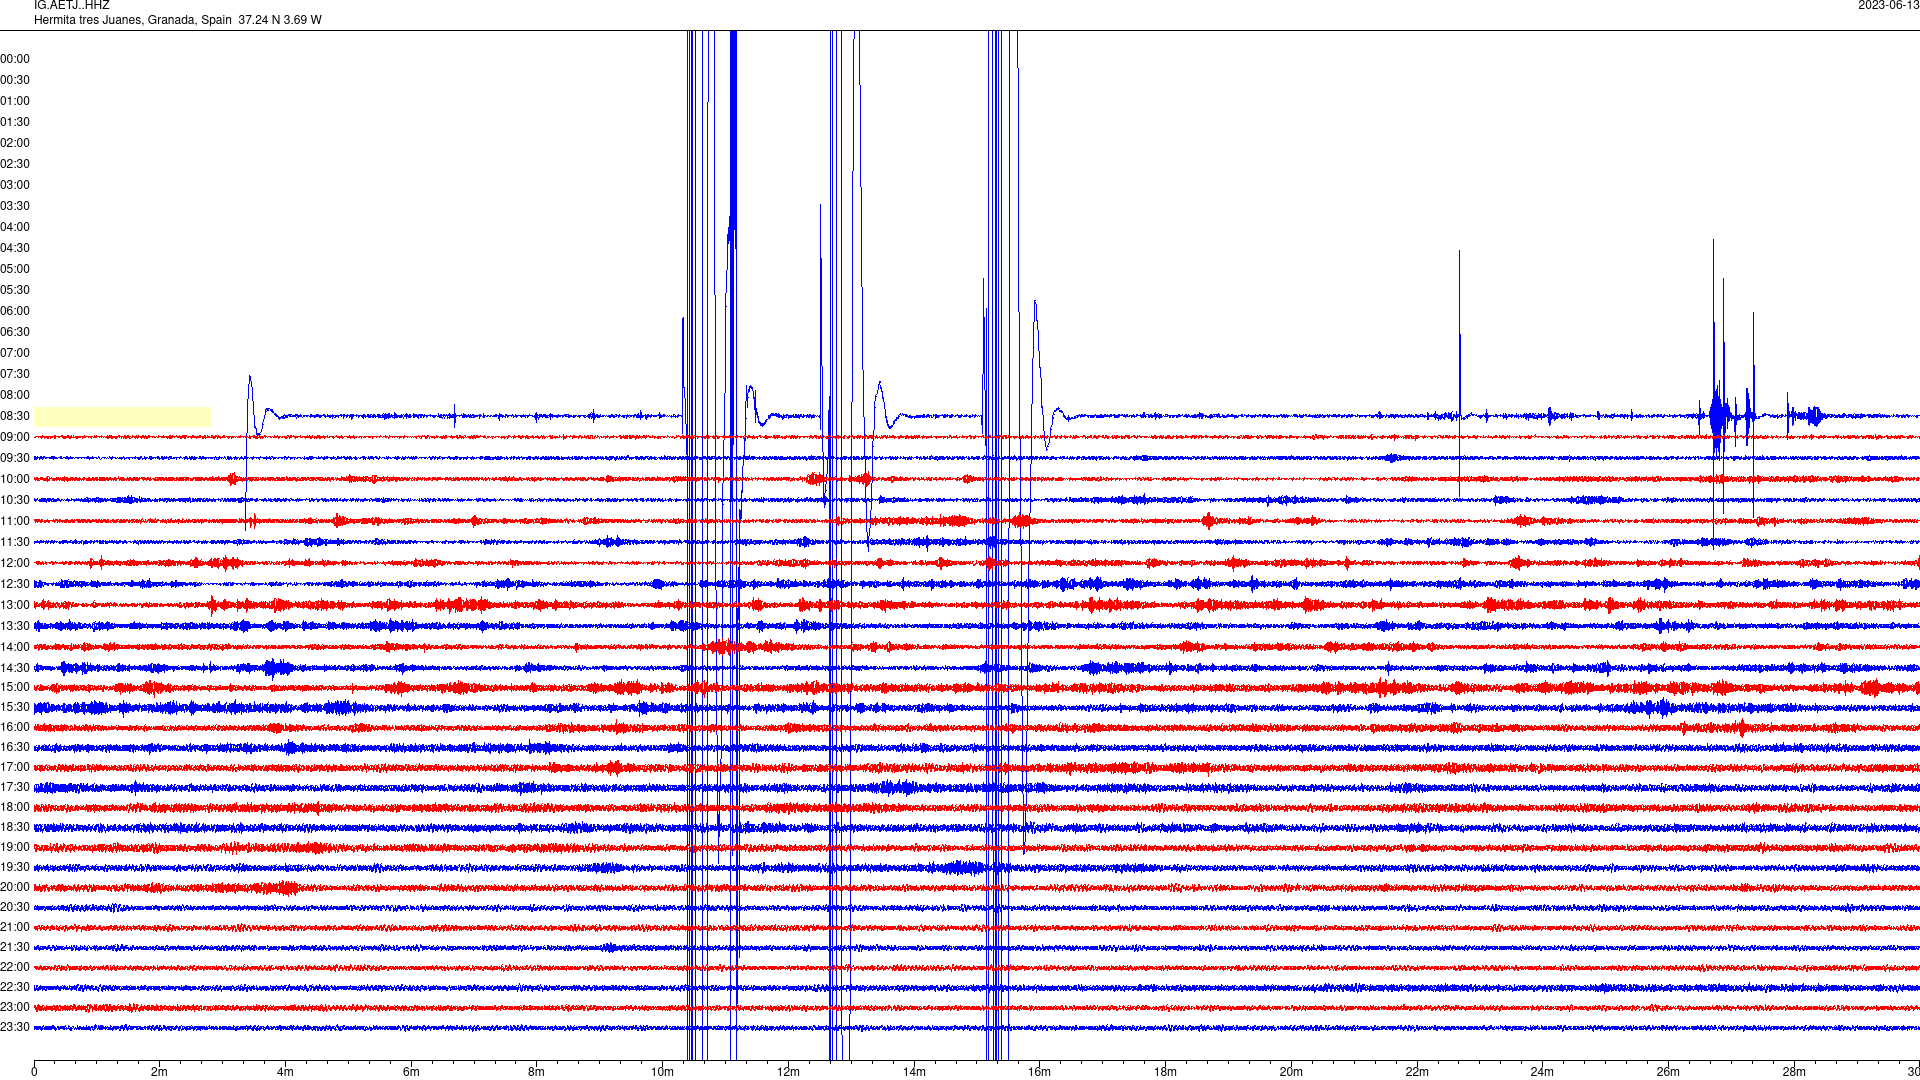Click the 10:00 time row label
Screen dimensions: 1920x1080
pyautogui.click(x=15, y=479)
